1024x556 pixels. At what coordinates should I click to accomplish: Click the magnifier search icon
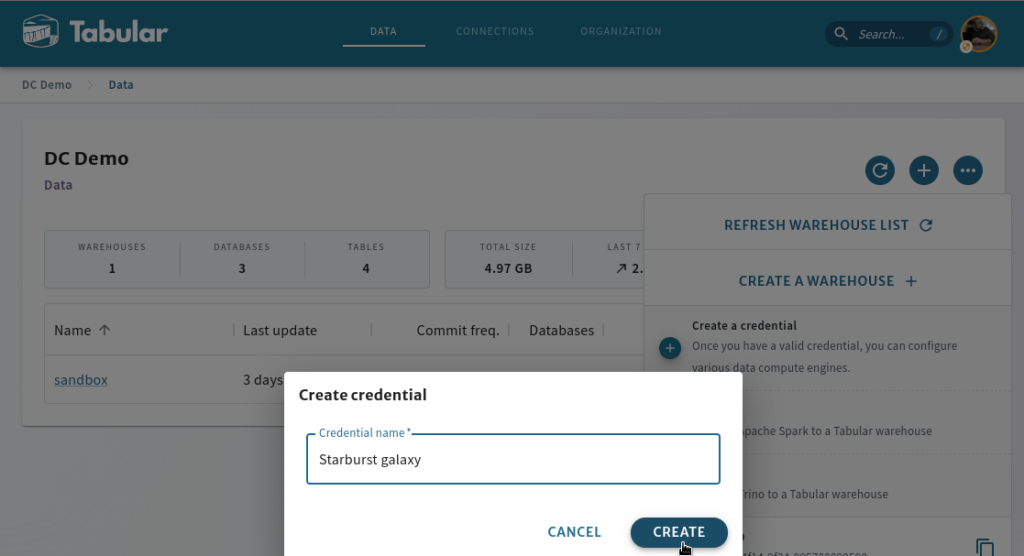[x=841, y=34]
